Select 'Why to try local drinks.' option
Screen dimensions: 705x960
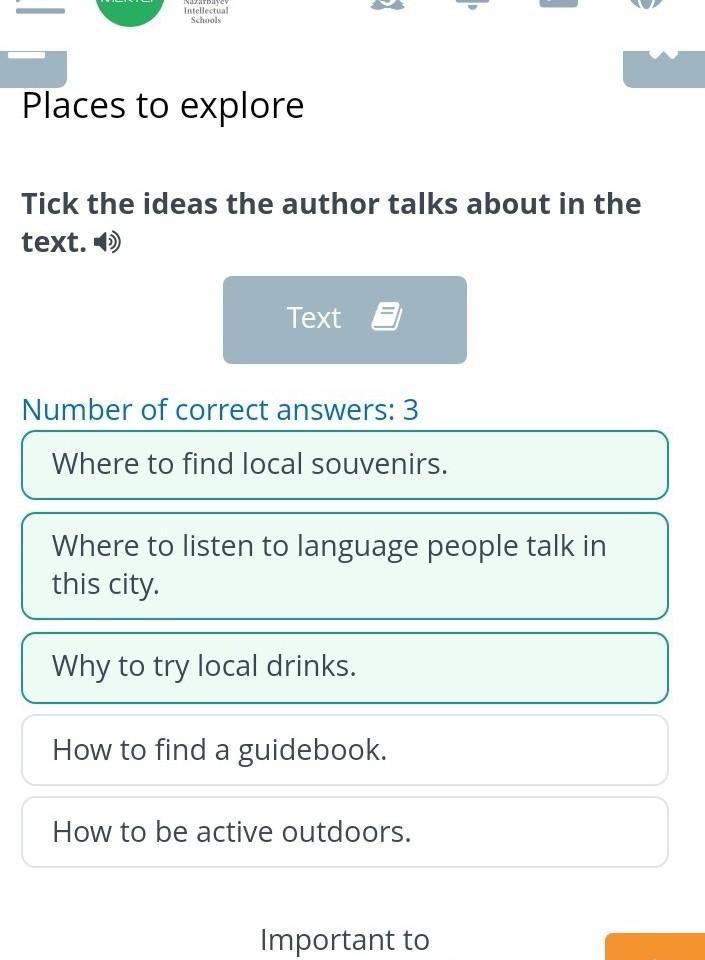point(344,667)
